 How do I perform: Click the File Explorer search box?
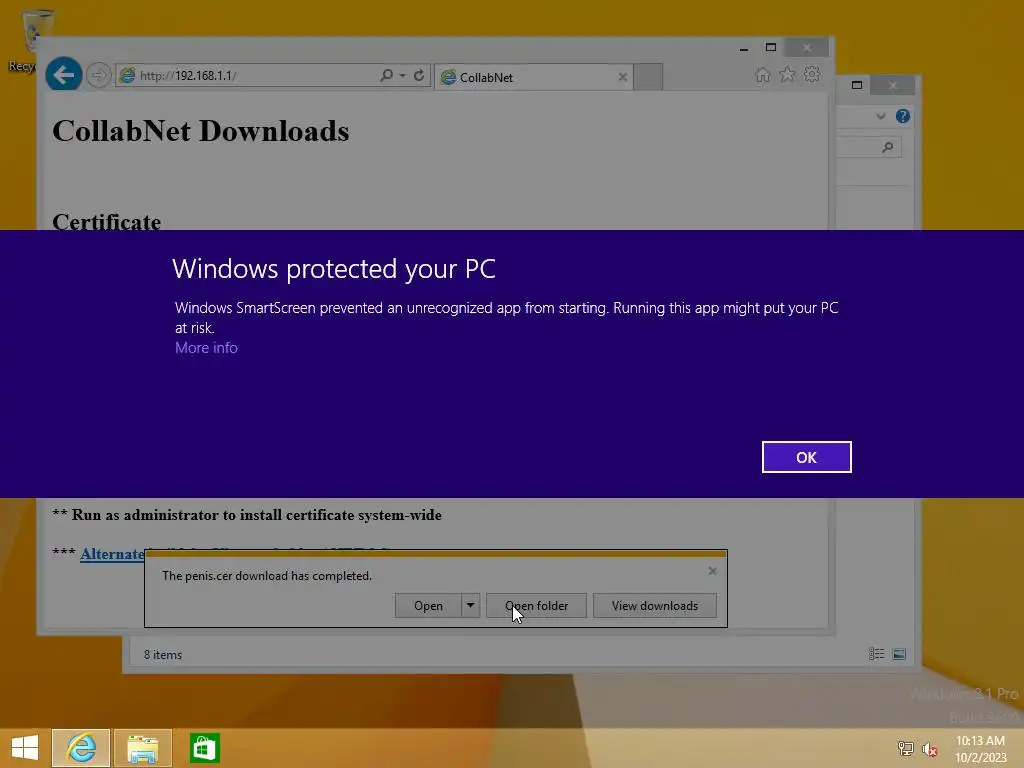(869, 147)
